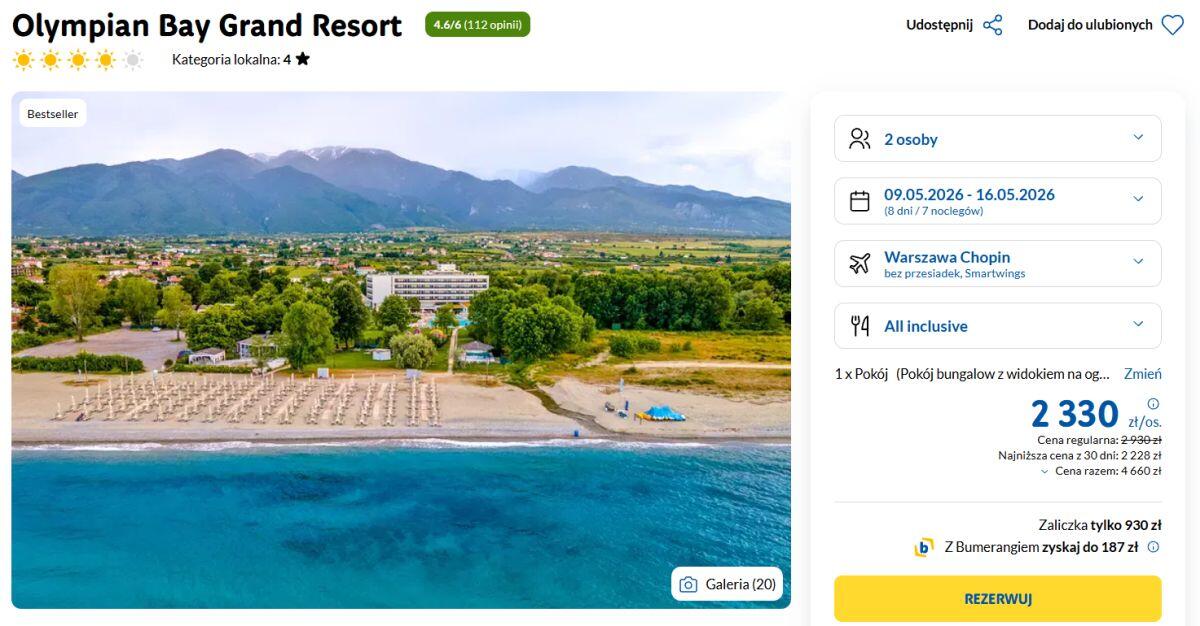Click the Bumerang logo icon
The width and height of the screenshot is (1200, 626).
pyautogui.click(x=924, y=547)
